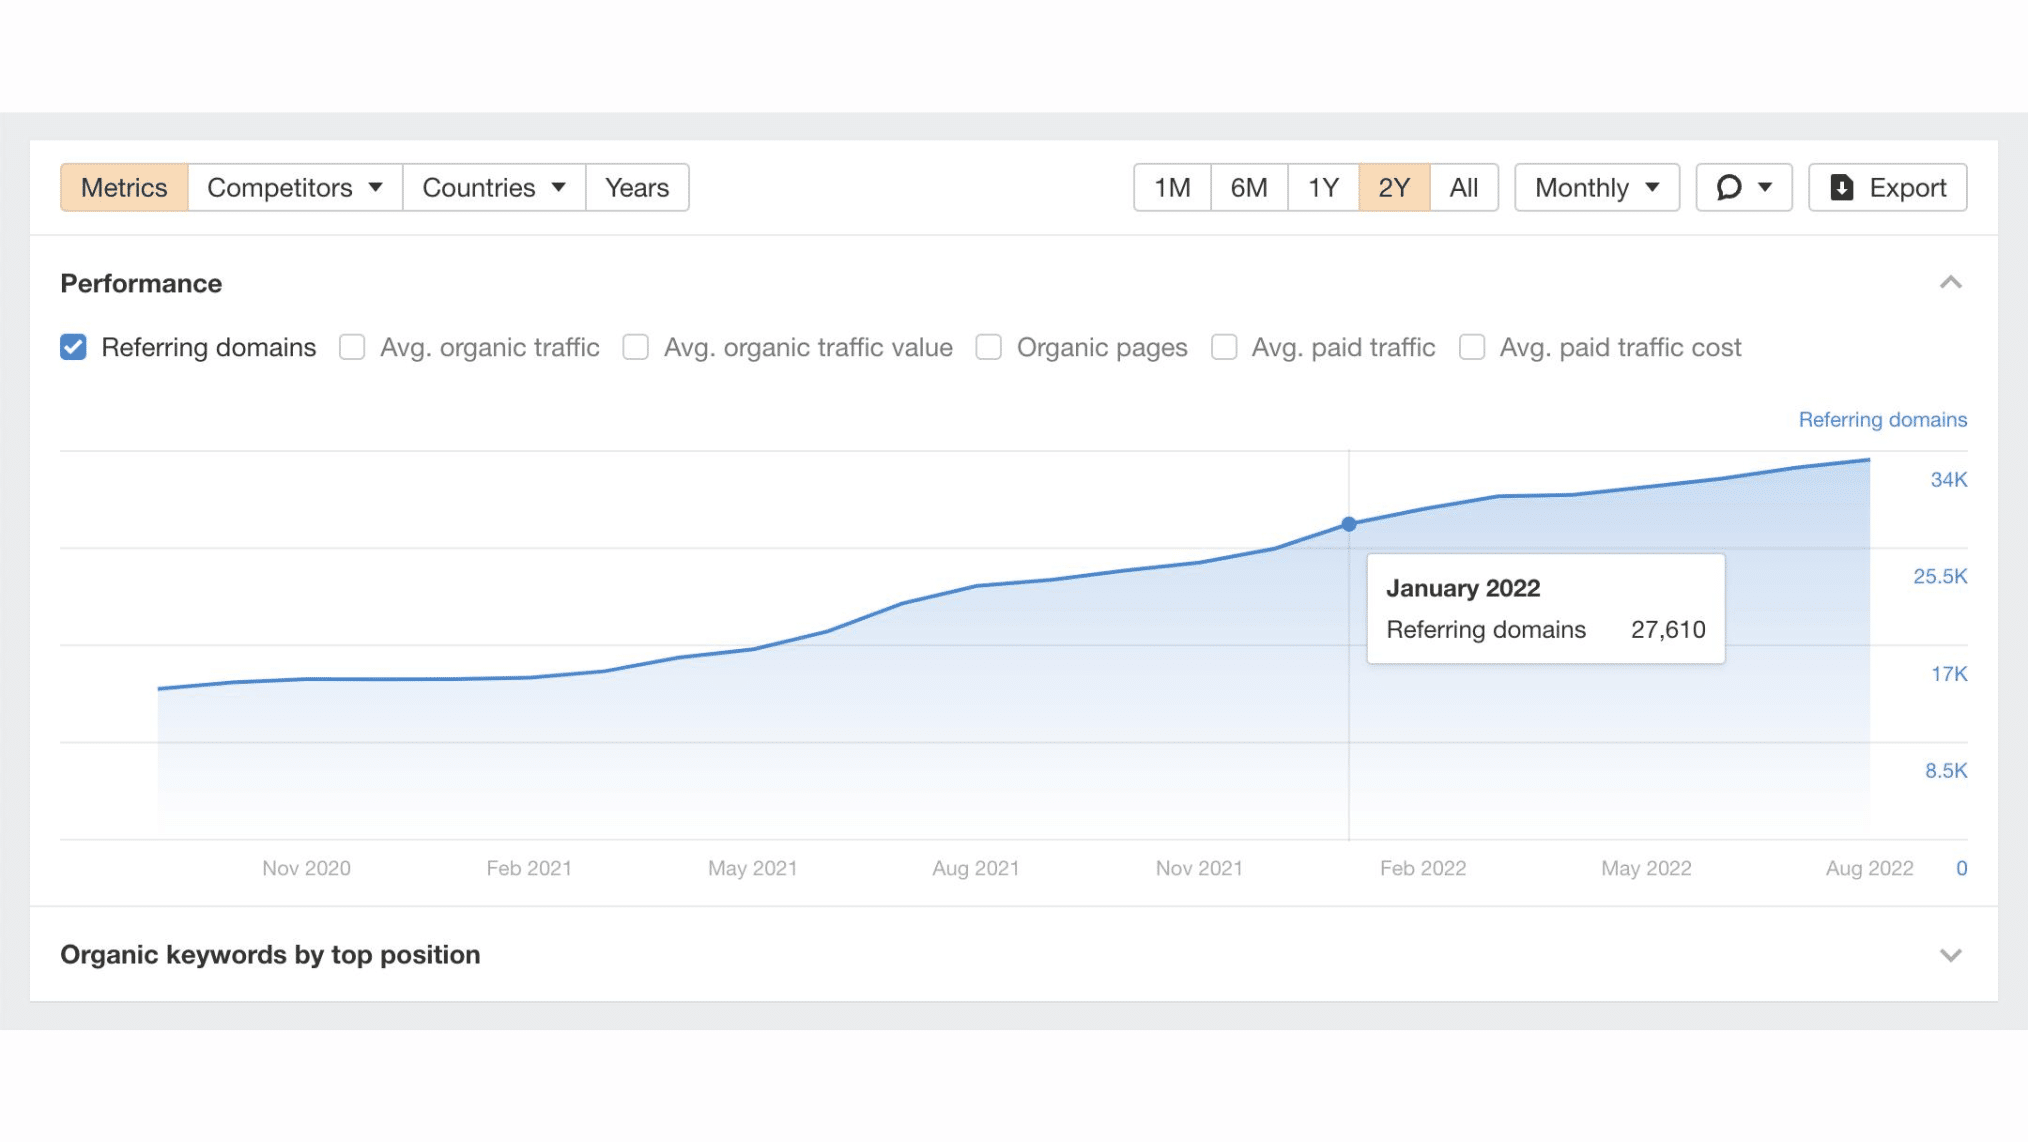Select the 1M time range

tap(1172, 187)
